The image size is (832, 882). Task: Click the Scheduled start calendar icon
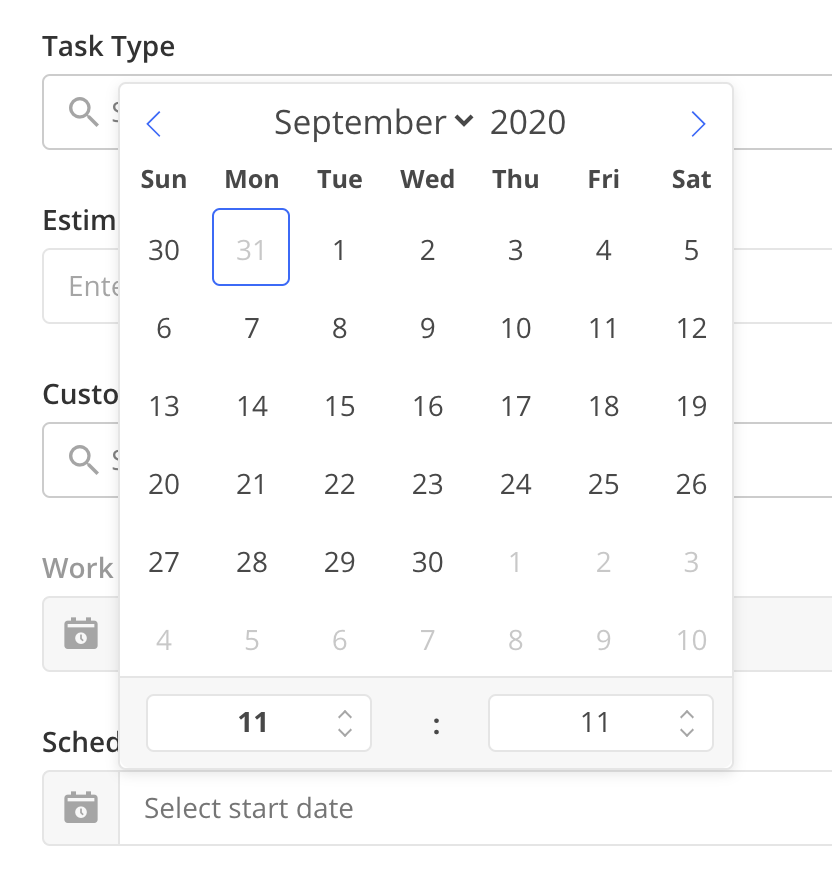tap(81, 808)
